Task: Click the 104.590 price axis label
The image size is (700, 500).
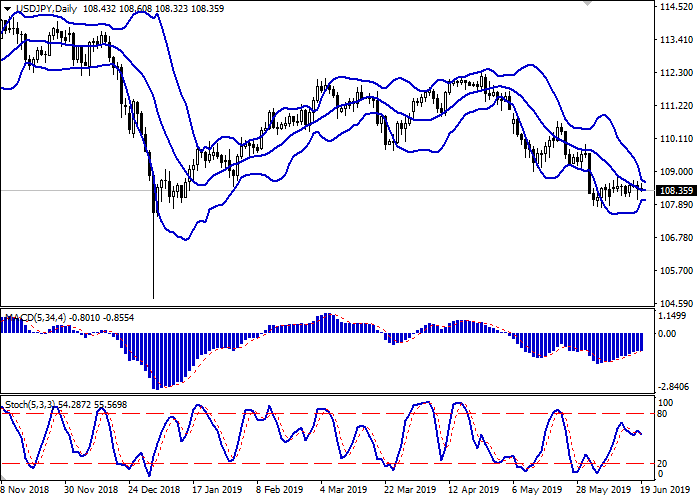Action: 675,303
